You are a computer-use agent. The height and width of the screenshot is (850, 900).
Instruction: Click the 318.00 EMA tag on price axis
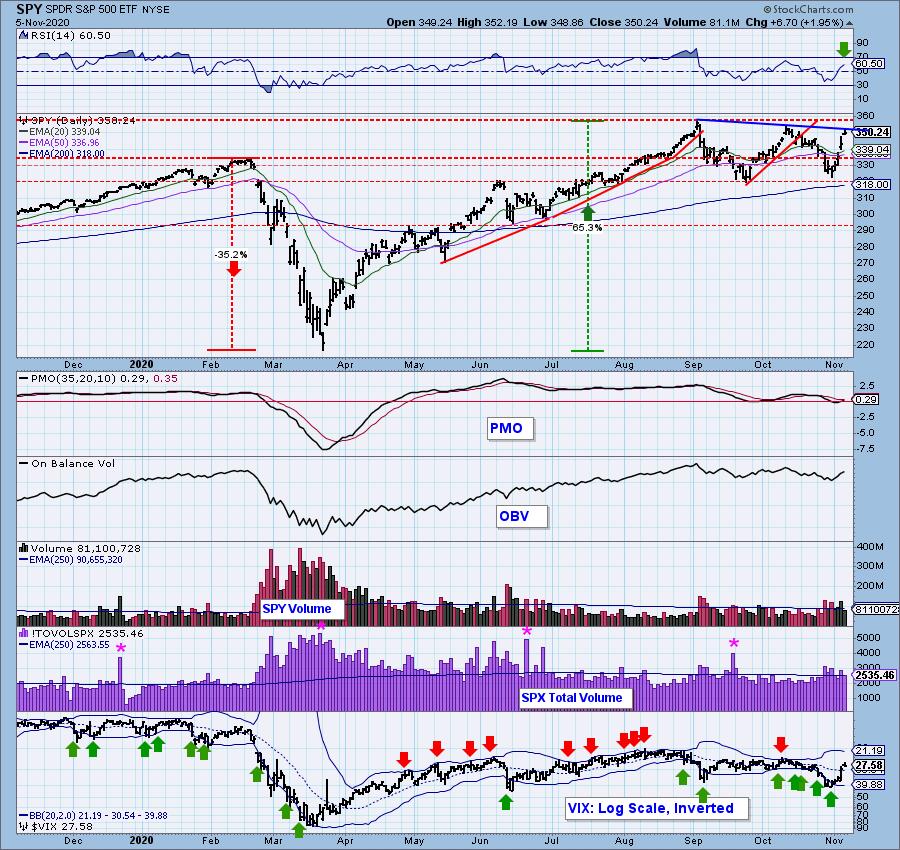click(x=872, y=184)
